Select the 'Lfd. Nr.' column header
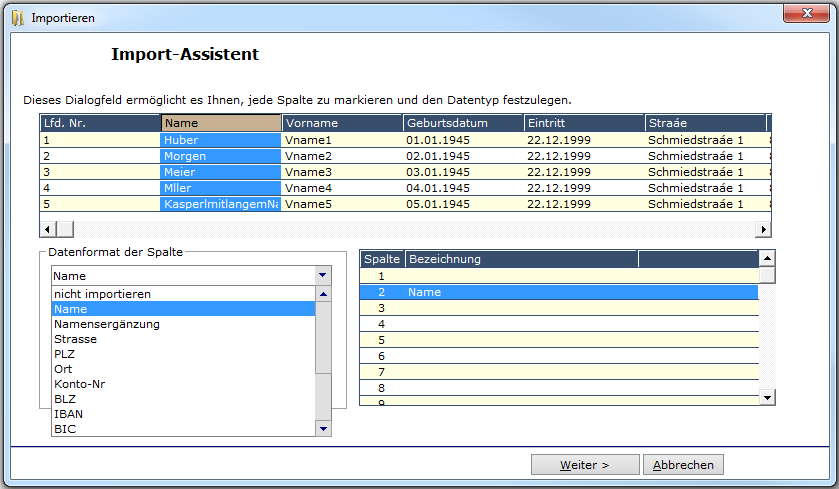Image resolution: width=839 pixels, height=489 pixels. (100, 123)
